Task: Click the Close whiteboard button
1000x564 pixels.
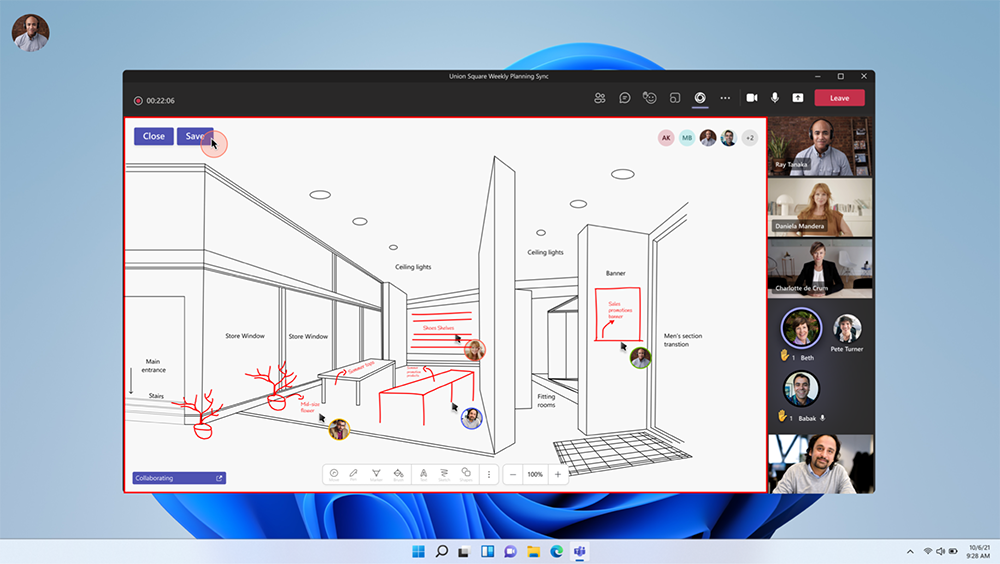Action: click(x=154, y=136)
